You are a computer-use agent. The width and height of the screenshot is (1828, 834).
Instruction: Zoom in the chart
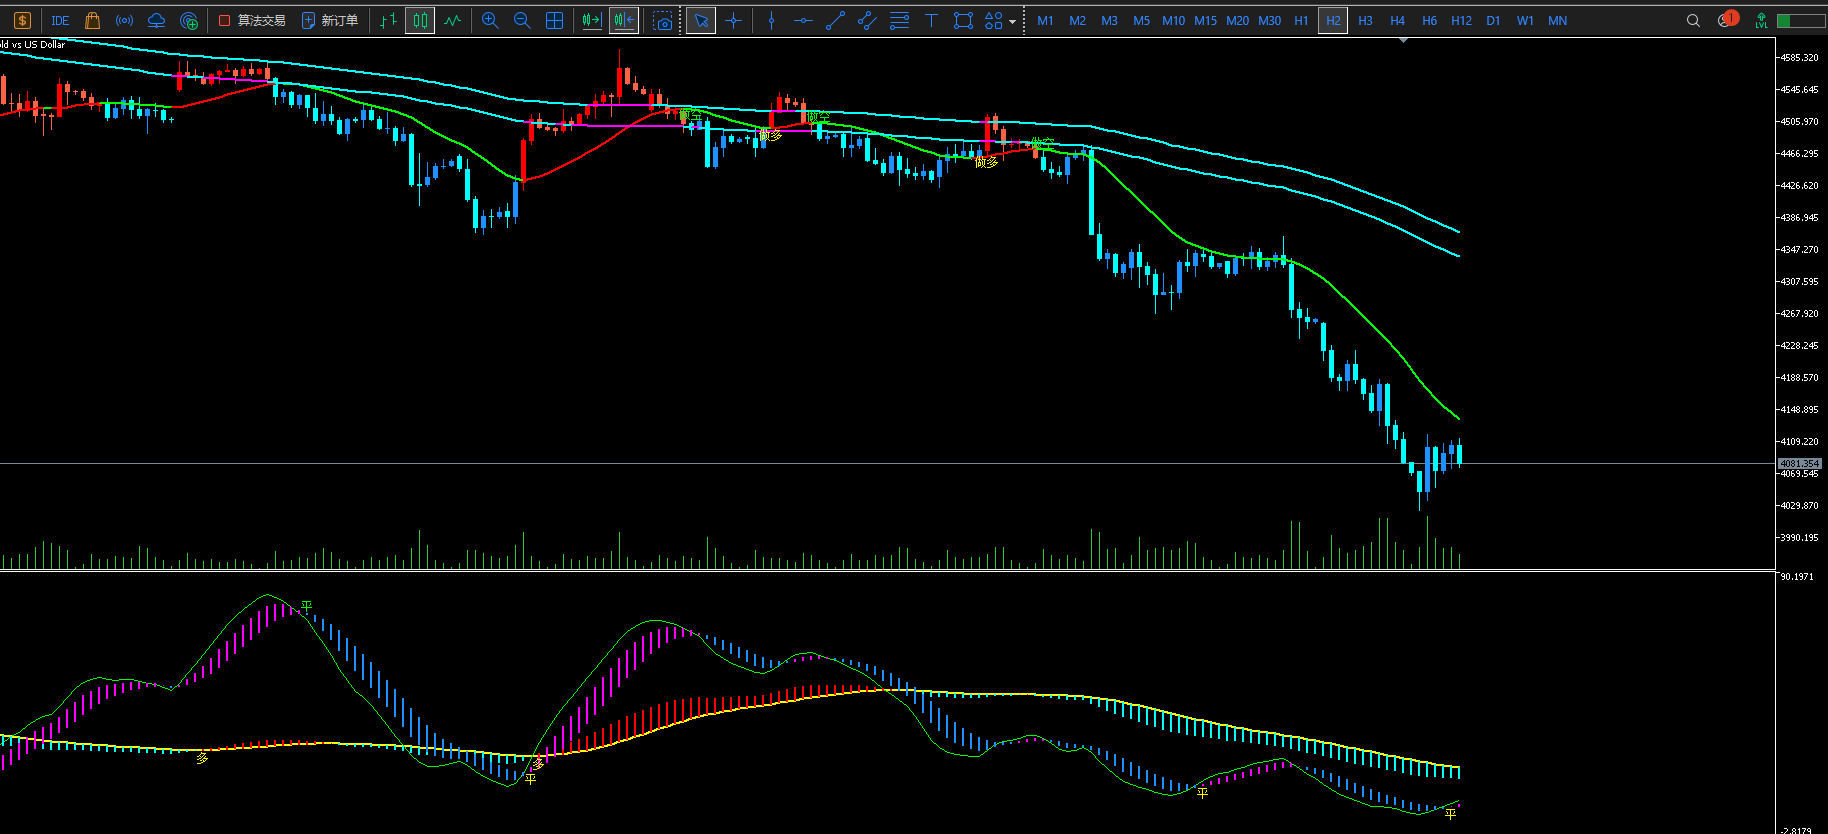pyautogui.click(x=490, y=20)
